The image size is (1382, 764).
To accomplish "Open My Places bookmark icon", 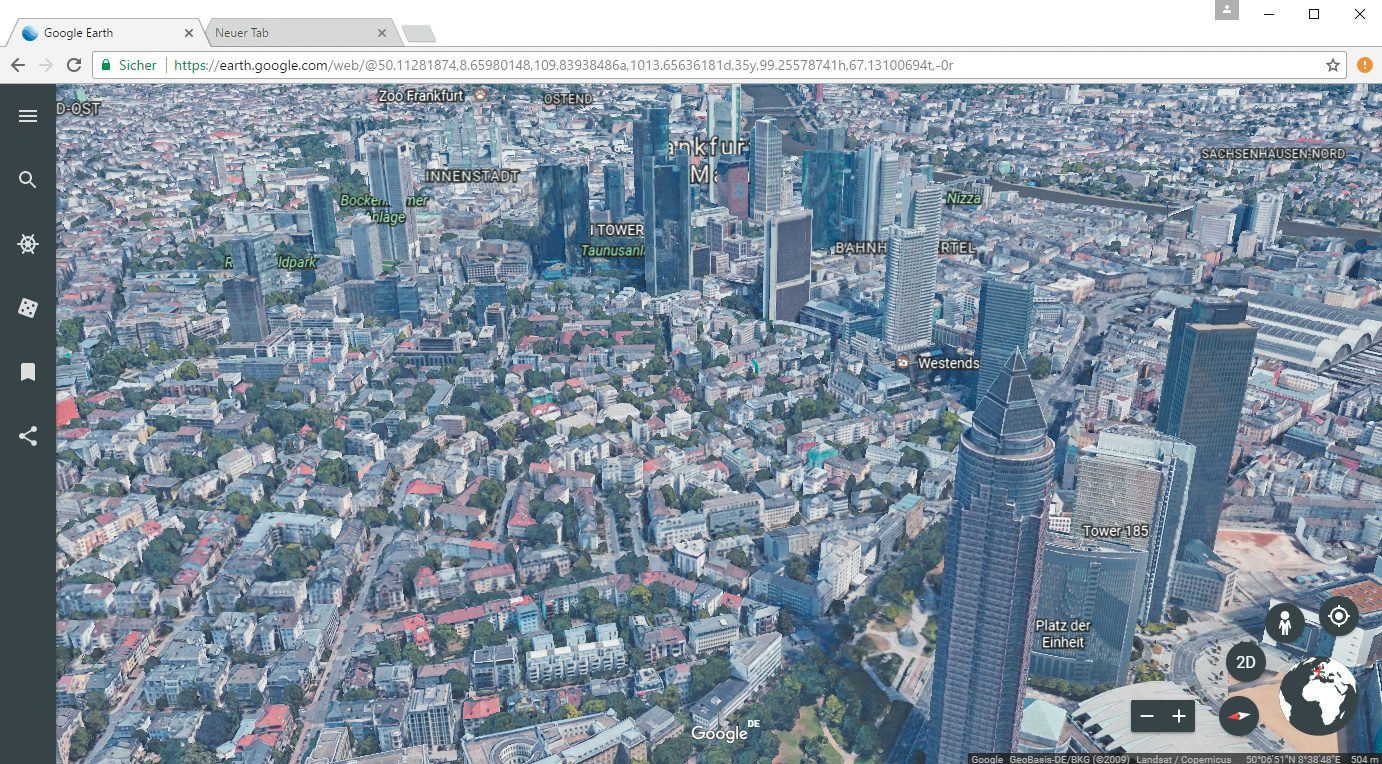I will click(28, 372).
